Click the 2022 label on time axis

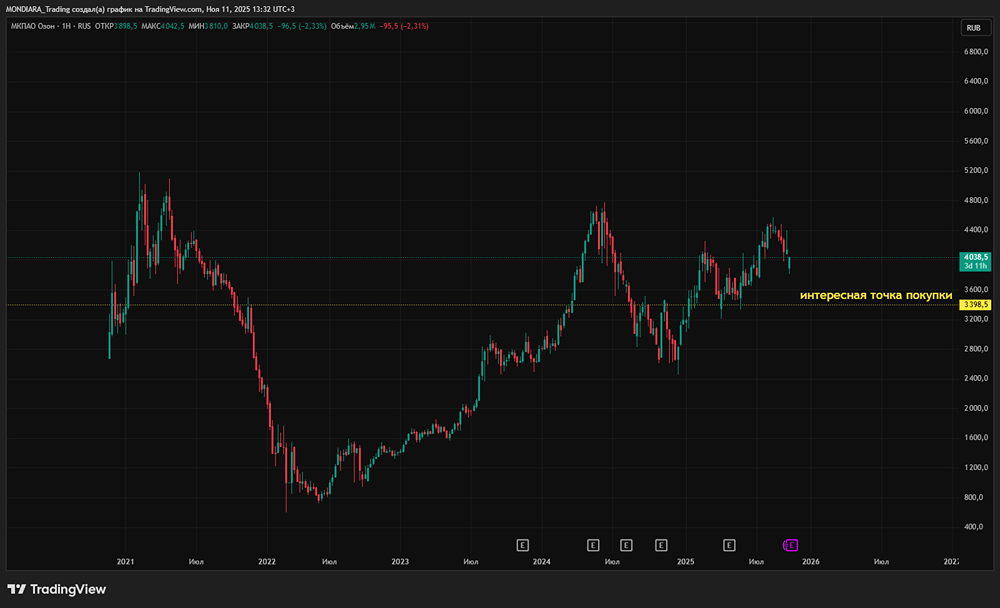(267, 562)
